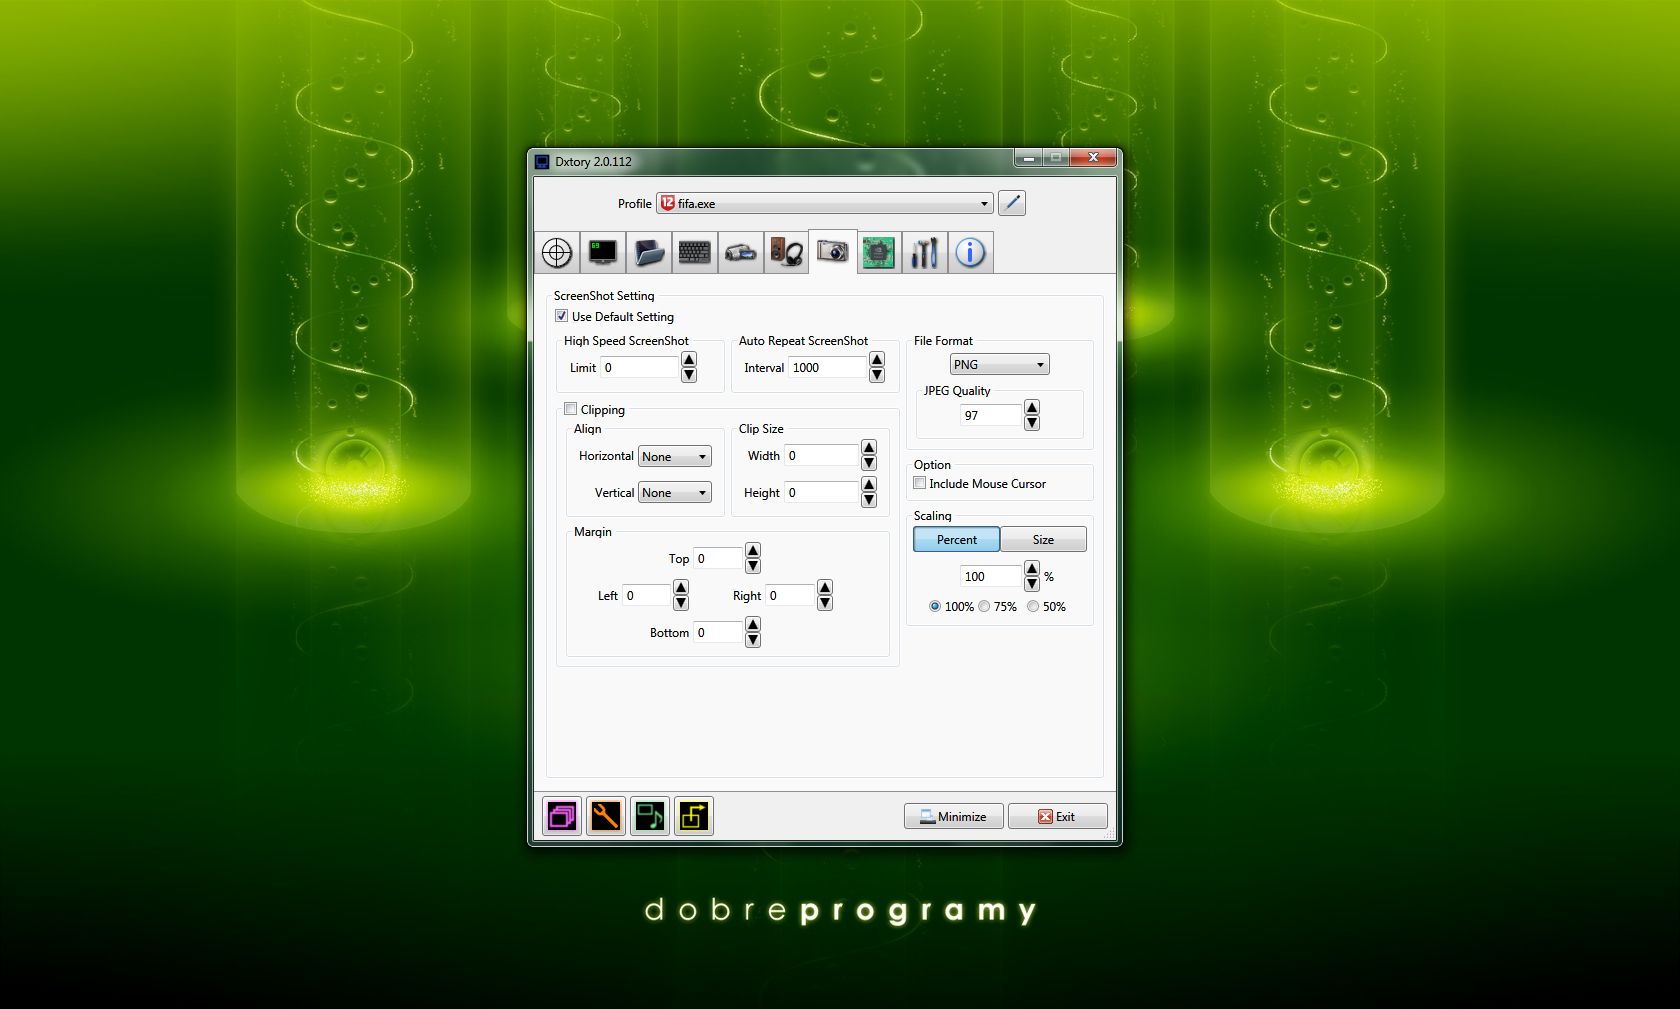Open the Vertical align dropdown
1680x1009 pixels.
(x=675, y=493)
